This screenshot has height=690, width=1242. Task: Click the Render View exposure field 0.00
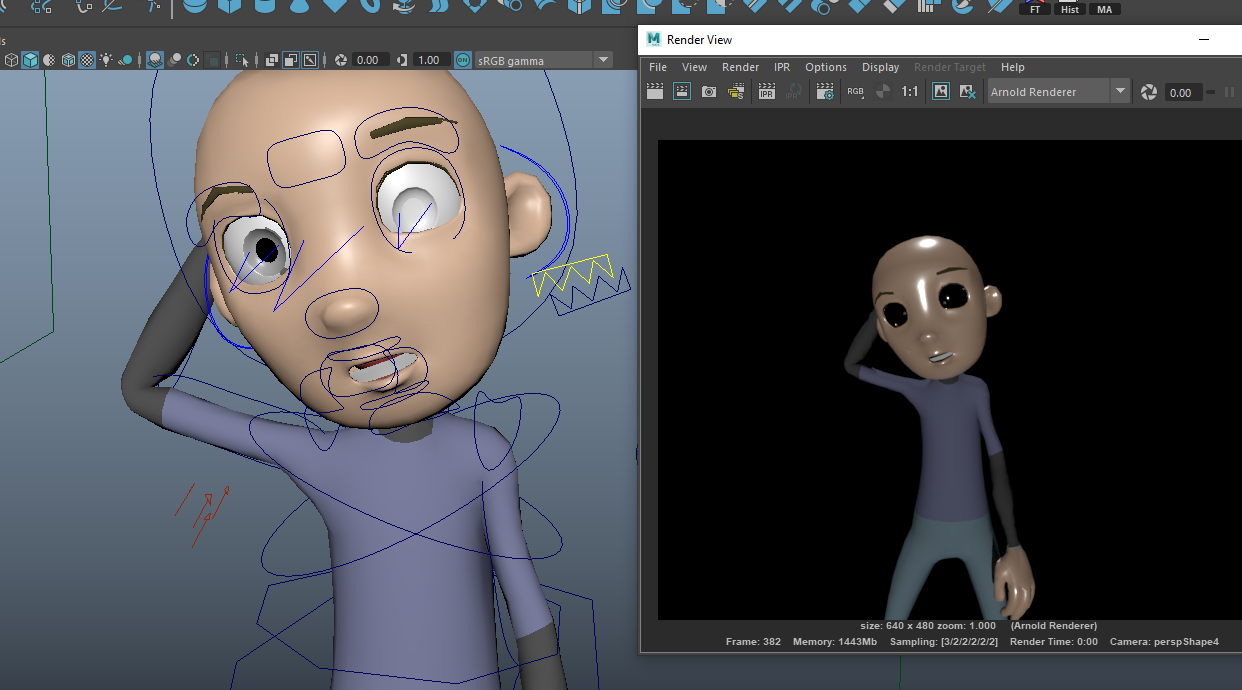[x=1181, y=93]
